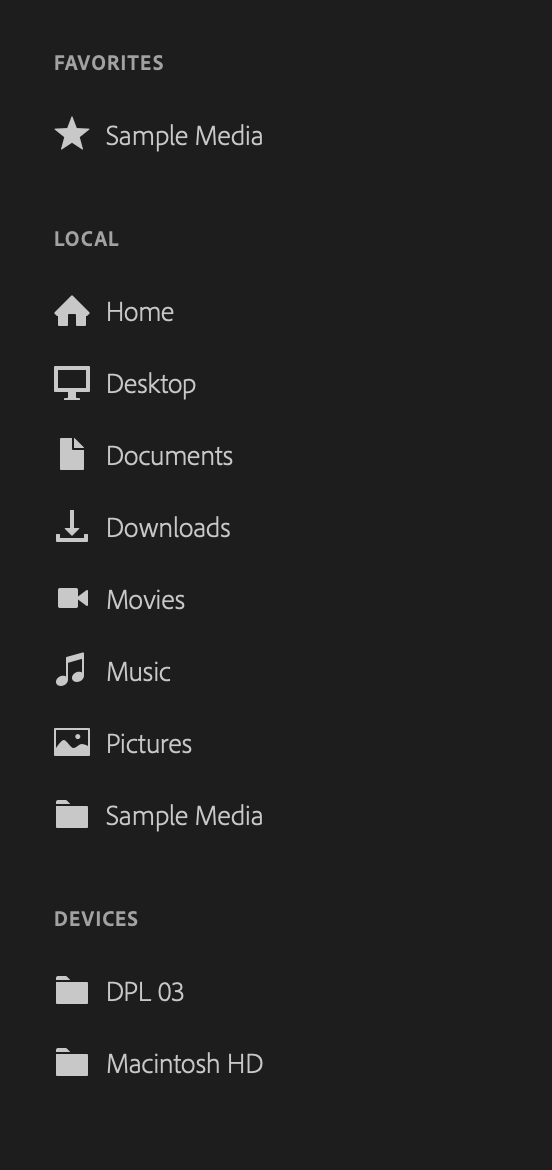The image size is (552, 1170).
Task: Browse the Pictures location label
Action: click(148, 744)
